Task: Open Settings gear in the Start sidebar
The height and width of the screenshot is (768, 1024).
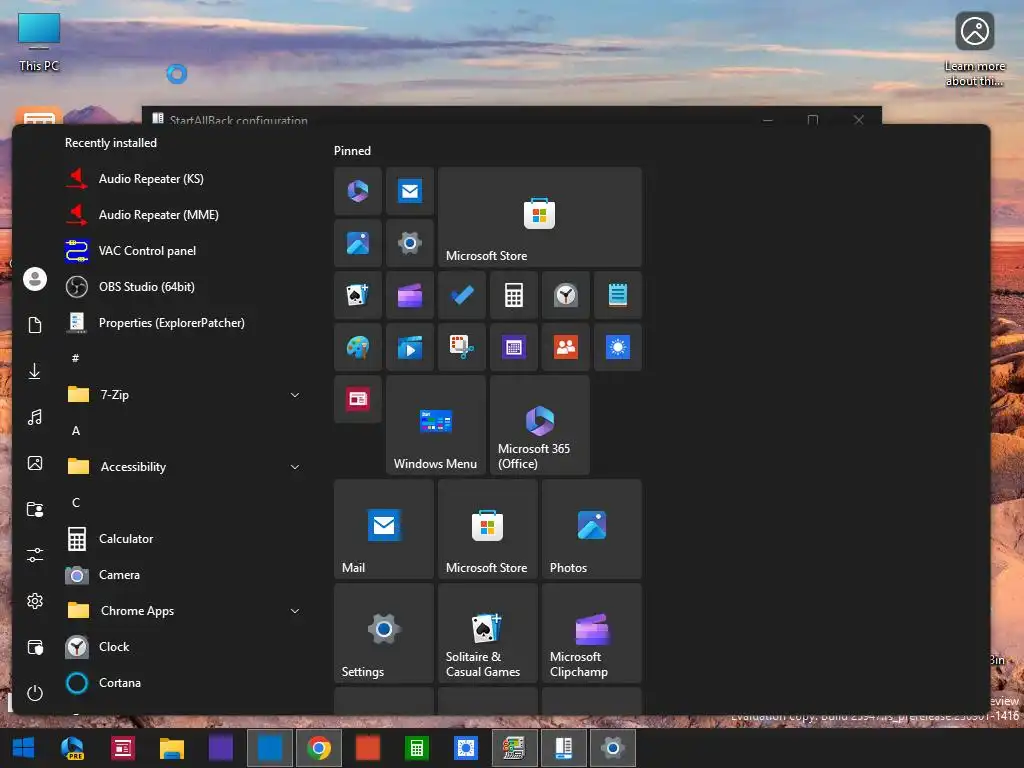Action: click(35, 601)
